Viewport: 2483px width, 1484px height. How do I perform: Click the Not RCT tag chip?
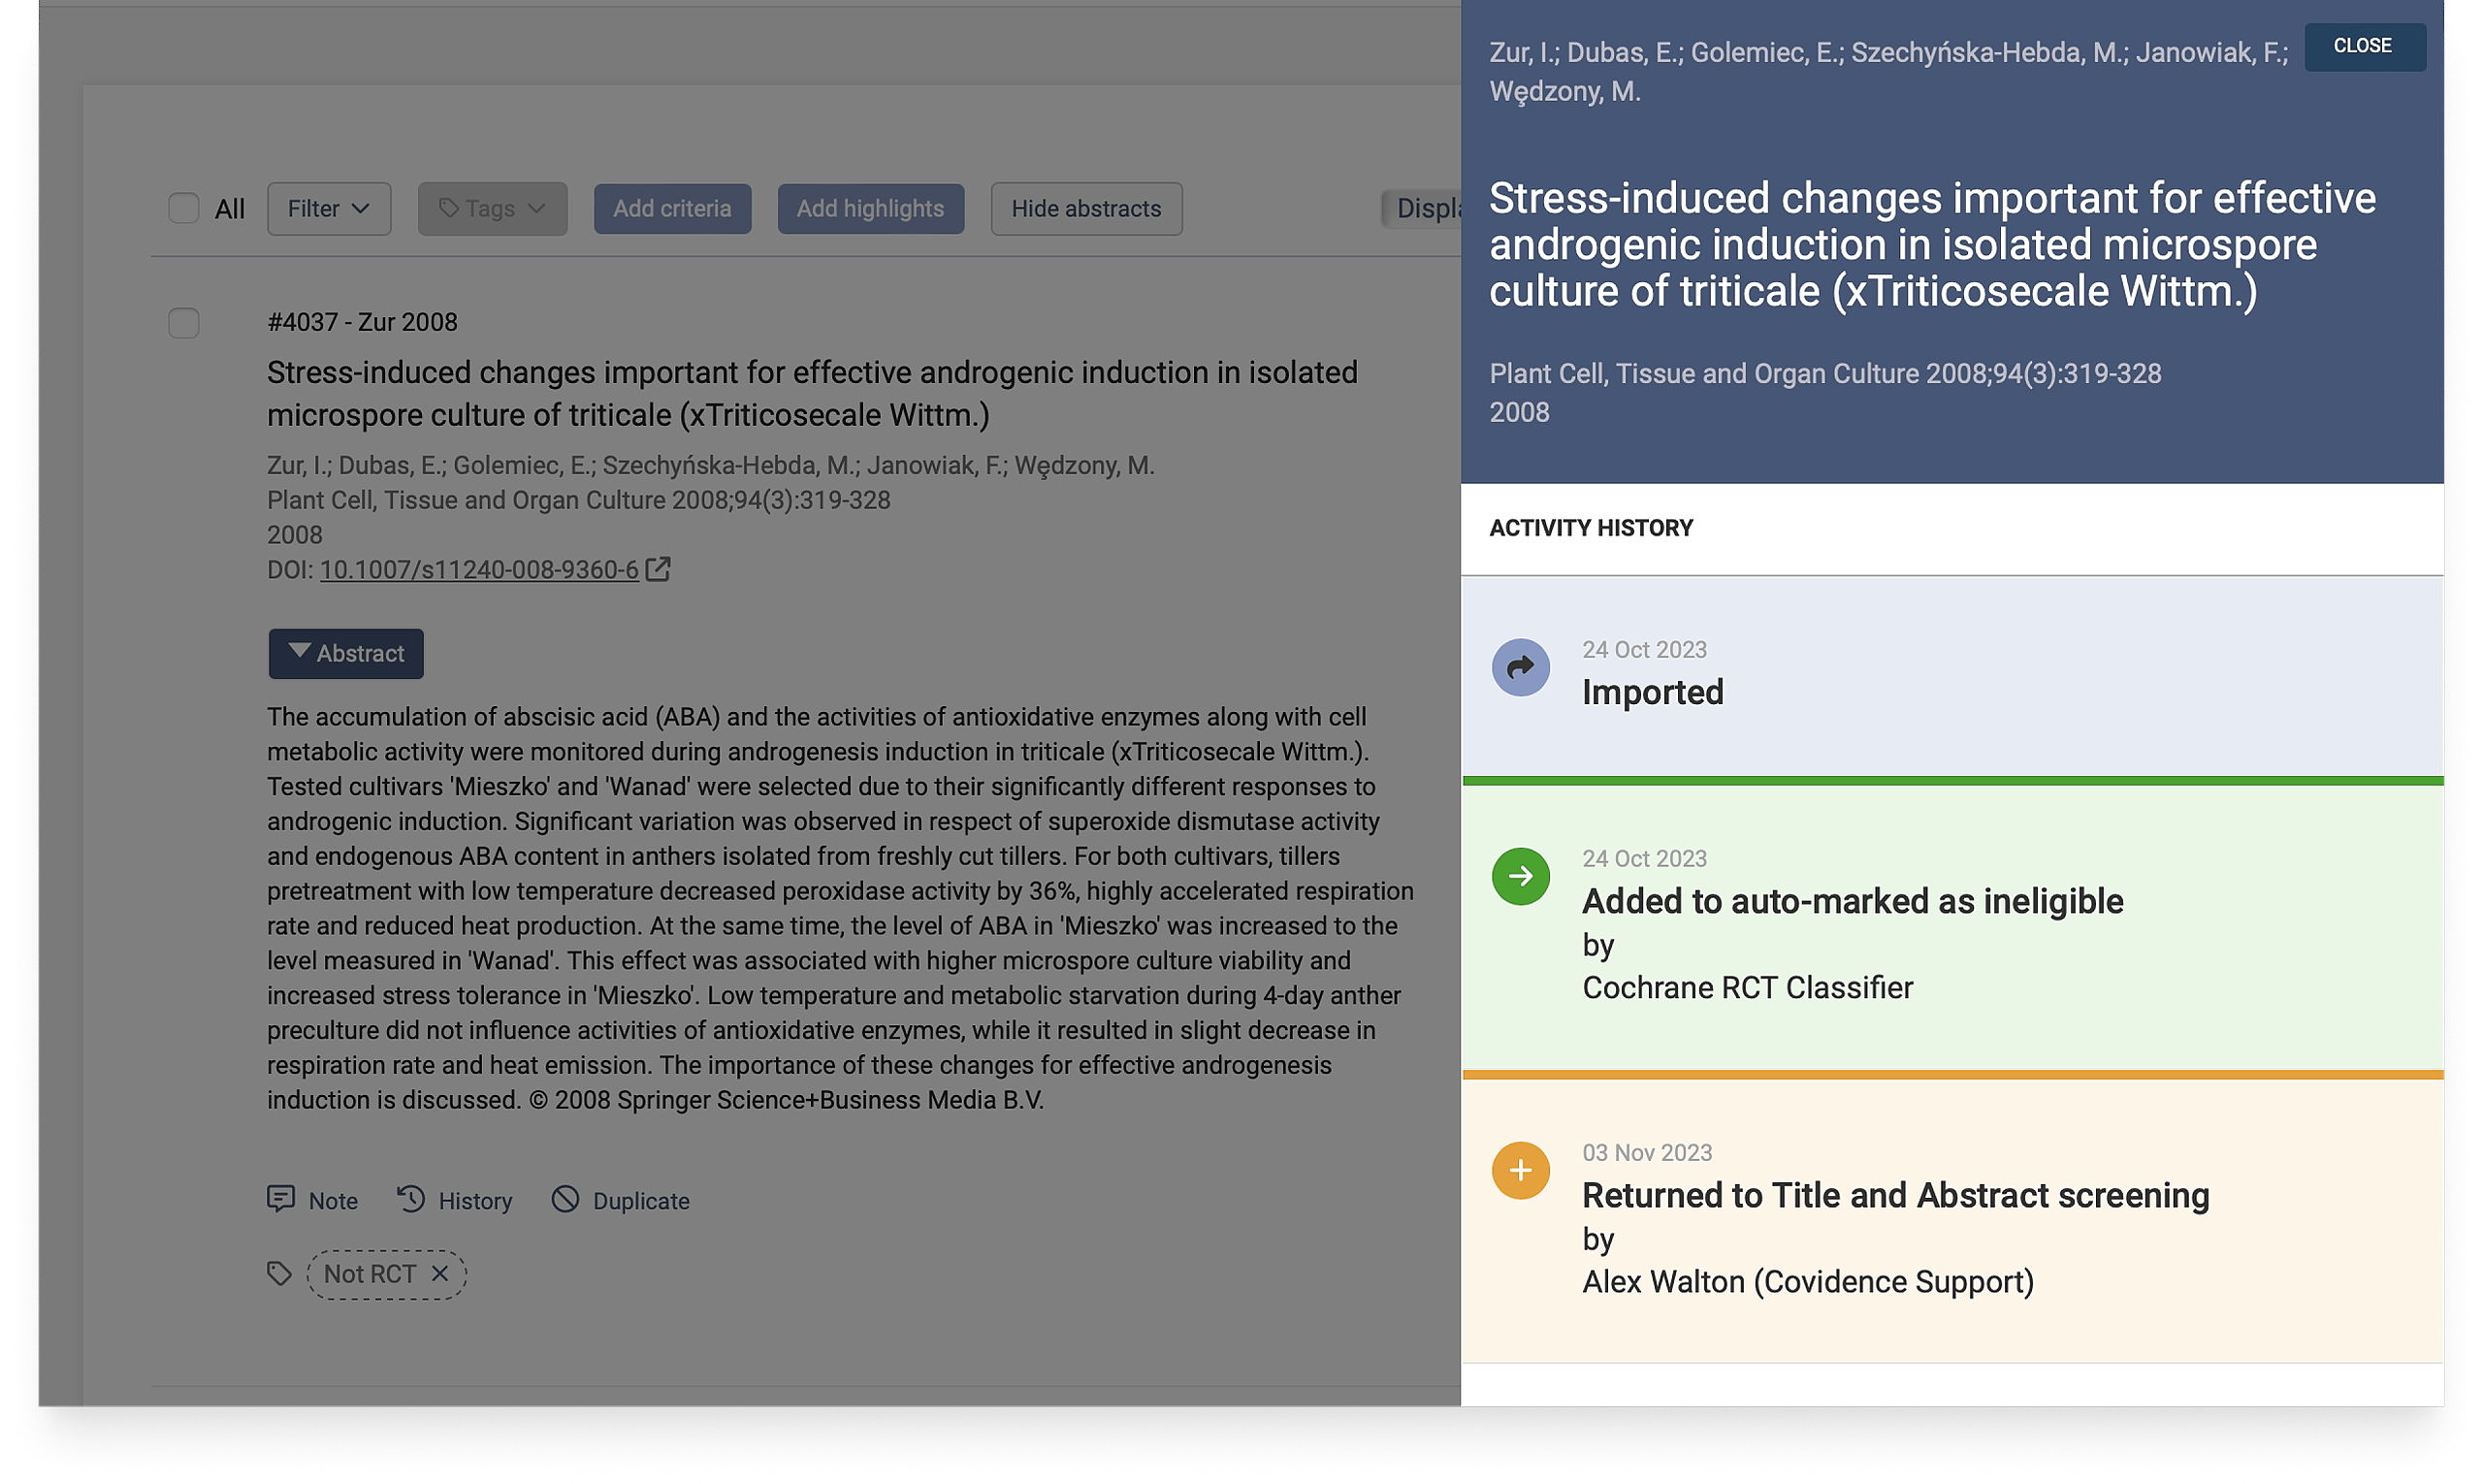[x=370, y=1274]
